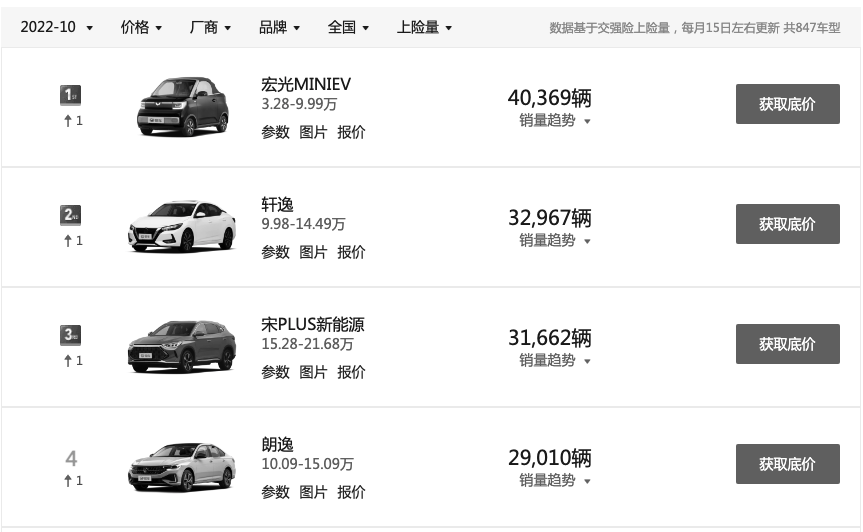
Task: Open the 上险量 sort dropdown
Action: [x=424, y=27]
